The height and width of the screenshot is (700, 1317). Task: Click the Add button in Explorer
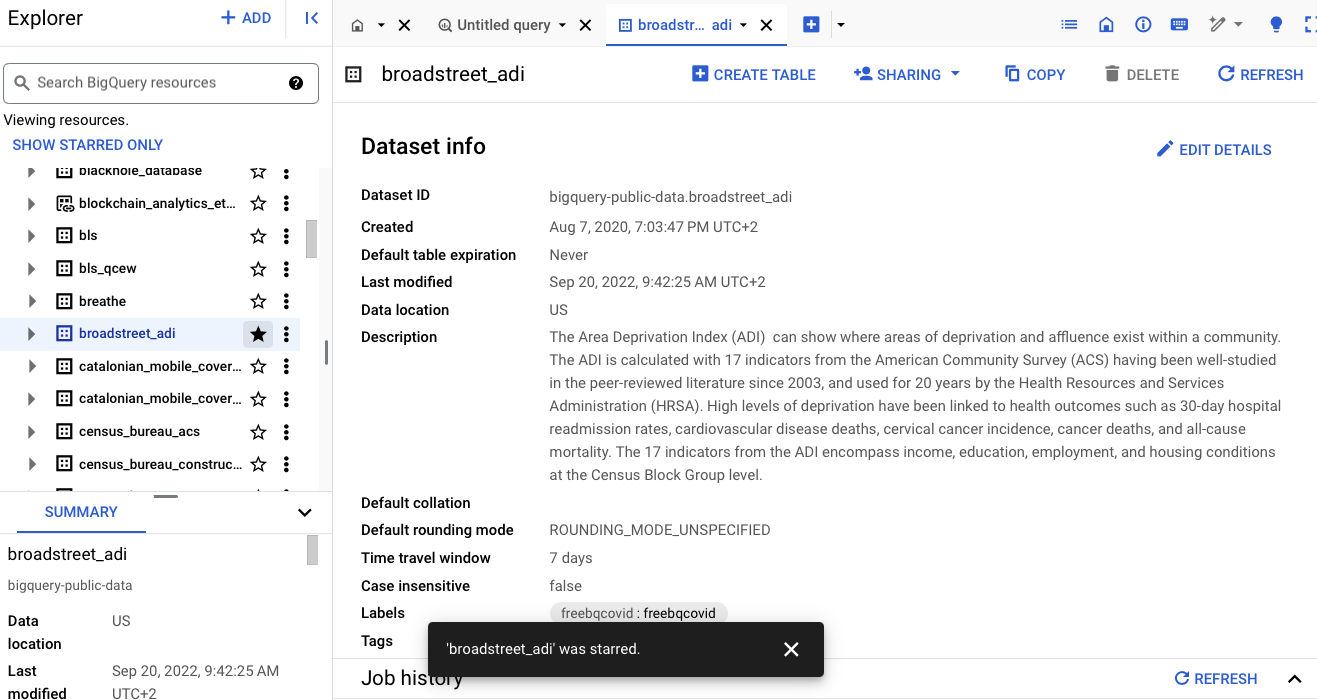tap(245, 18)
